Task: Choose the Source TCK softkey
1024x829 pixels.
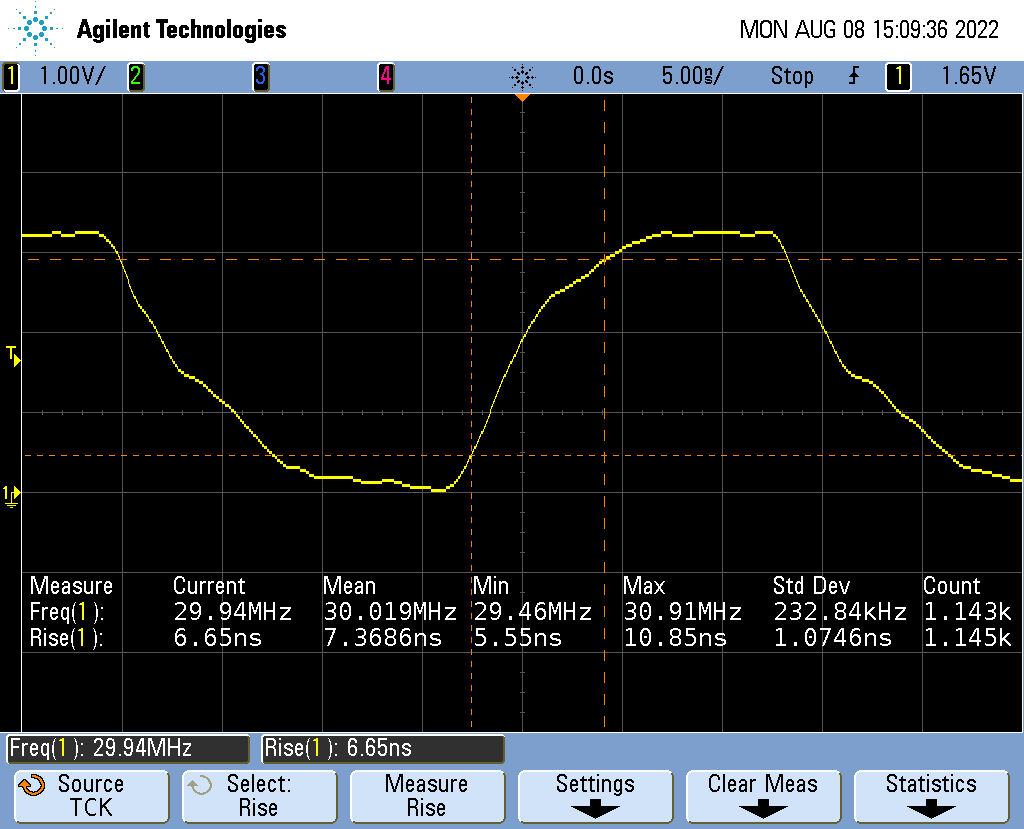Action: tap(90, 795)
